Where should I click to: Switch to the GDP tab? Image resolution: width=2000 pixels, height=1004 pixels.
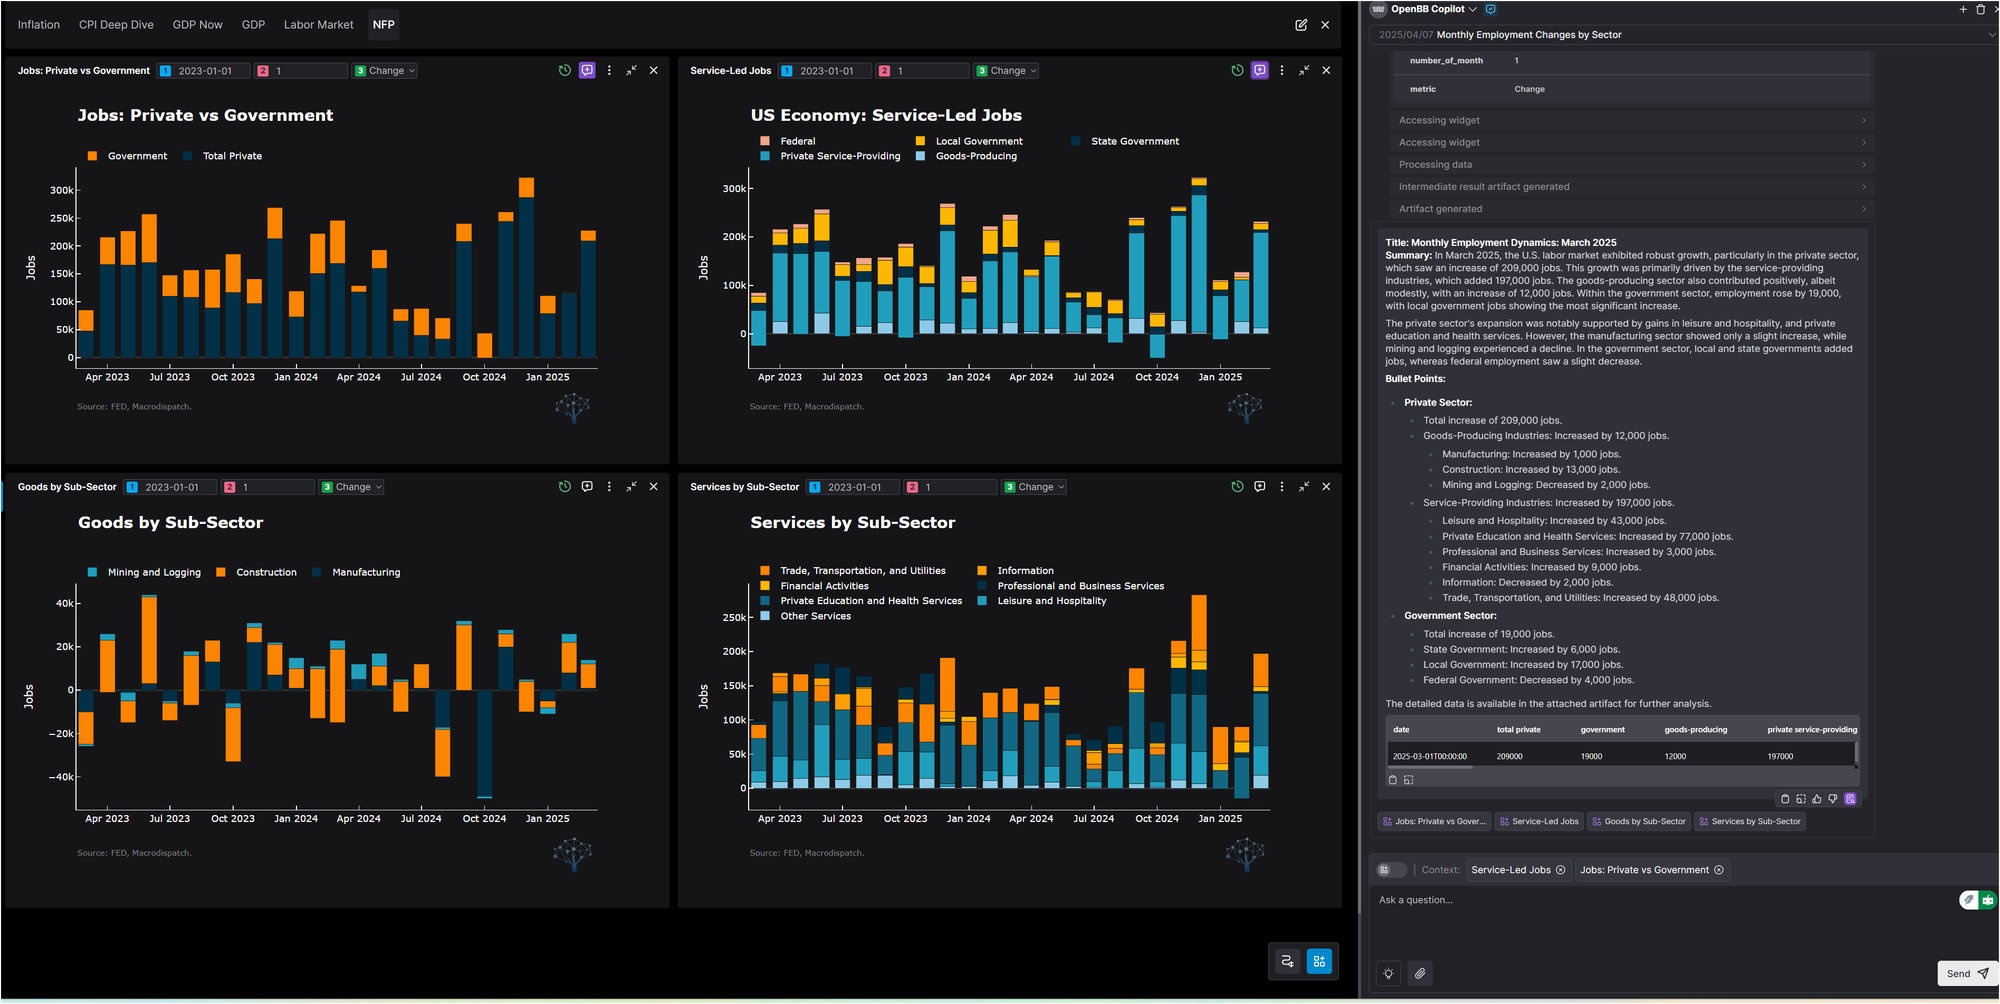253,25
